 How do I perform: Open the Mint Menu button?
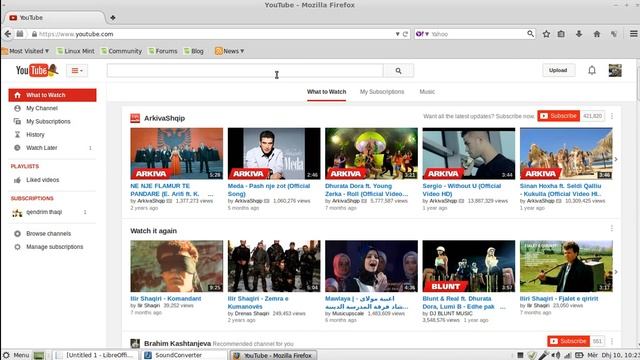[x=16, y=355]
